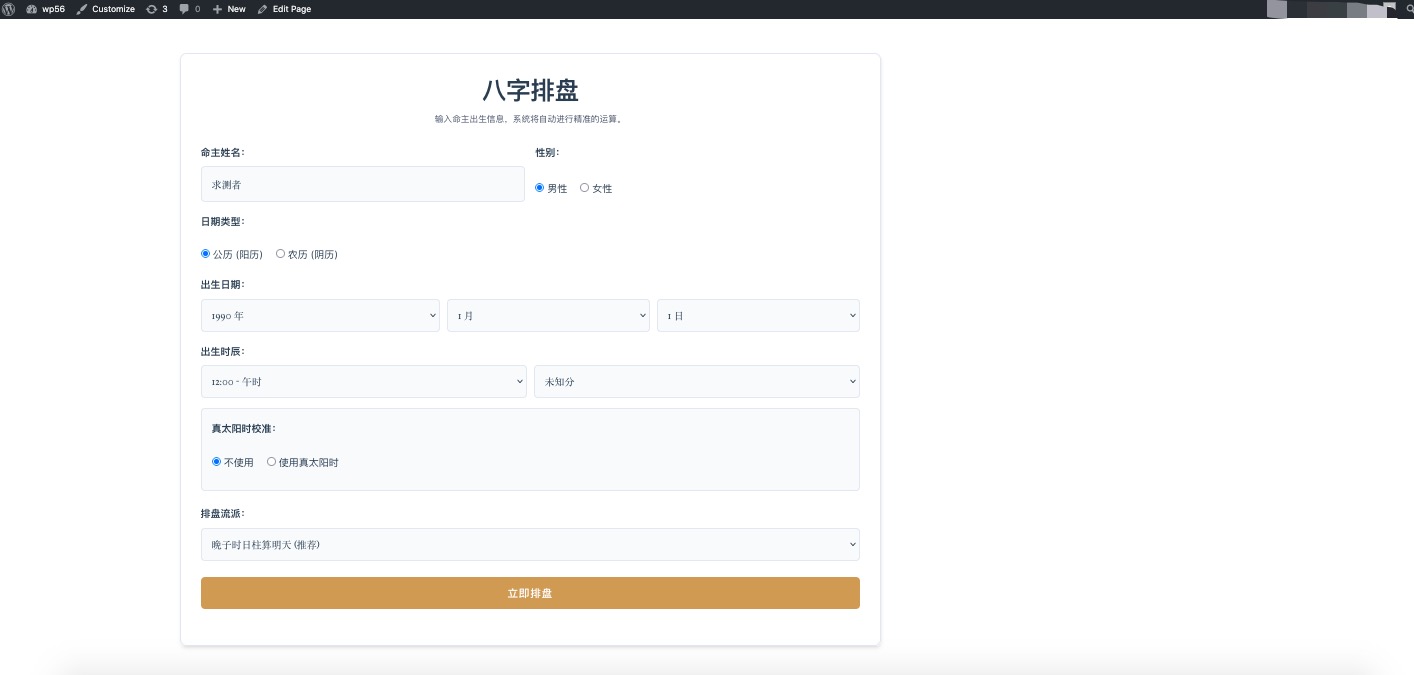Viewport: 1414px width, 675px height.
Task: Select 不使用 true solar time option
Action: tap(217, 462)
